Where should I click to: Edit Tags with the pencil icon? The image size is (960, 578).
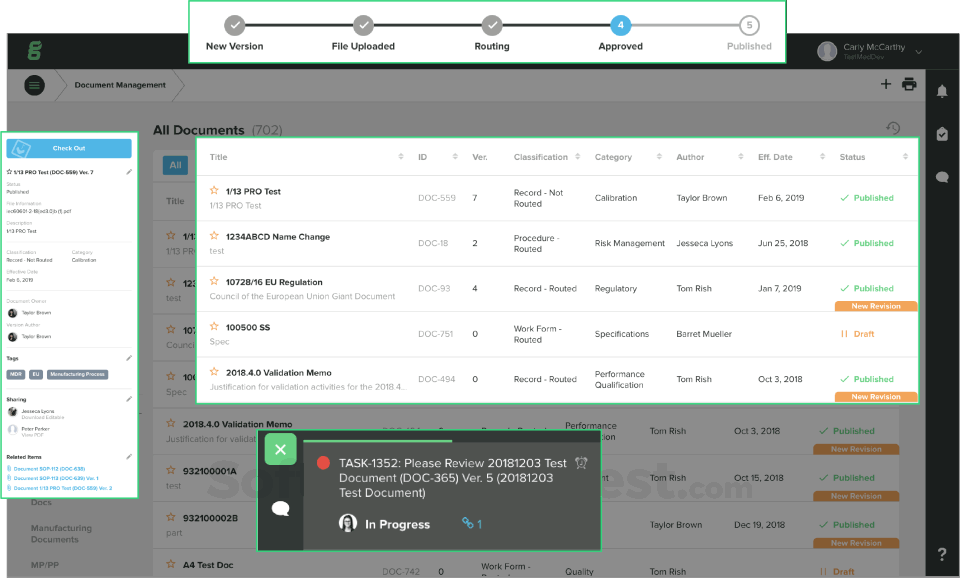pos(129,358)
